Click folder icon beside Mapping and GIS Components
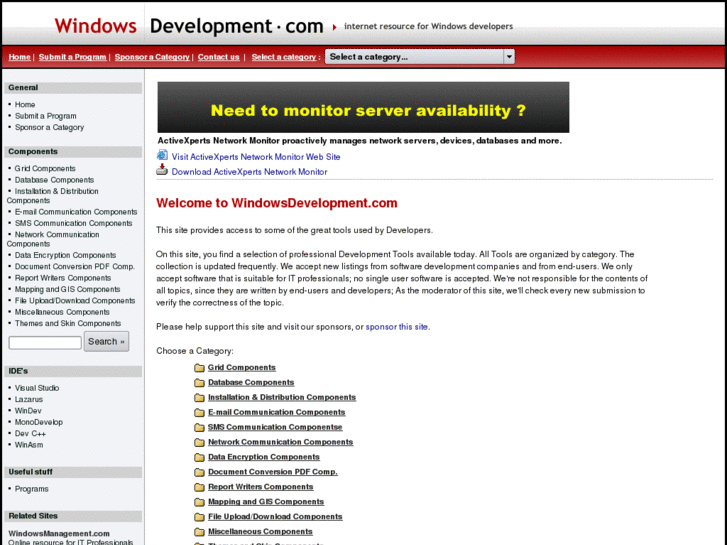727x545 pixels. click(199, 502)
